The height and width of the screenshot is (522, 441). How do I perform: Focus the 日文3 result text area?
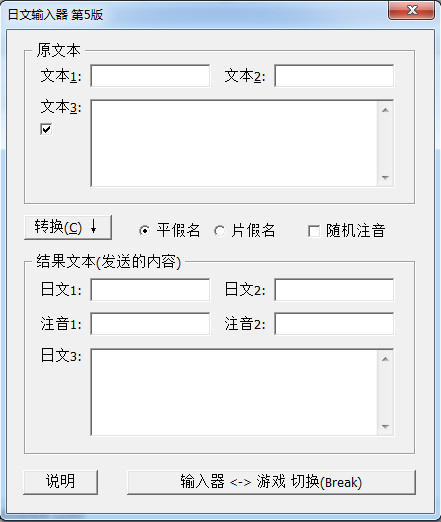click(234, 392)
